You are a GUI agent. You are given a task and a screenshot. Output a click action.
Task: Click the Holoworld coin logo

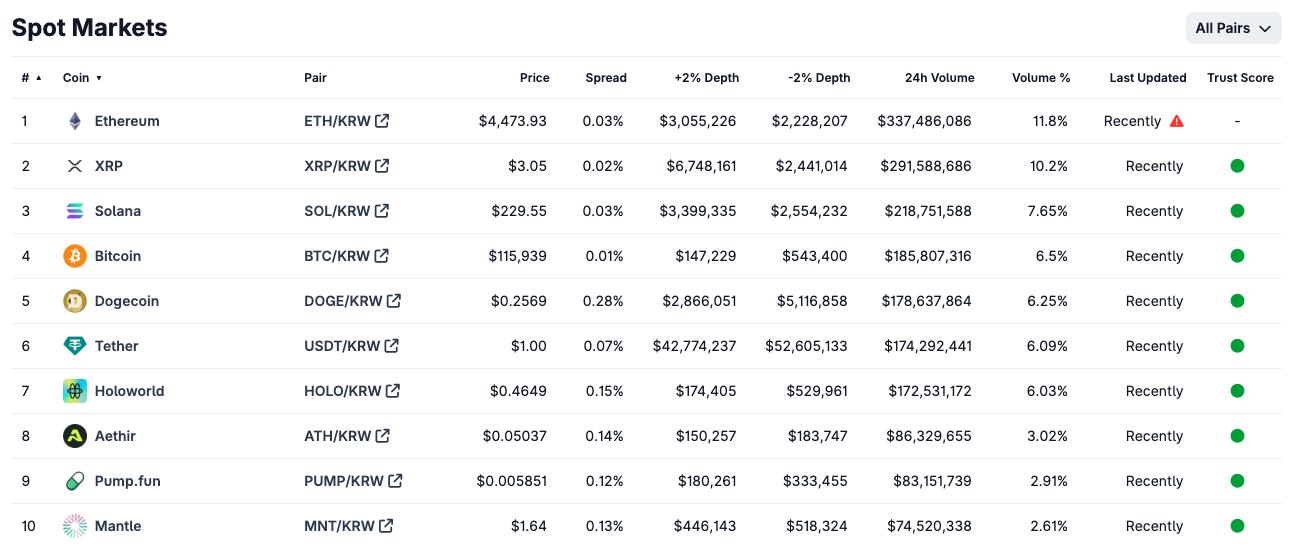[75, 391]
